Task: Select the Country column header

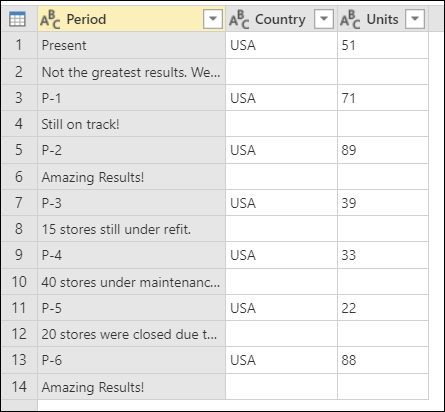Action: coord(281,19)
